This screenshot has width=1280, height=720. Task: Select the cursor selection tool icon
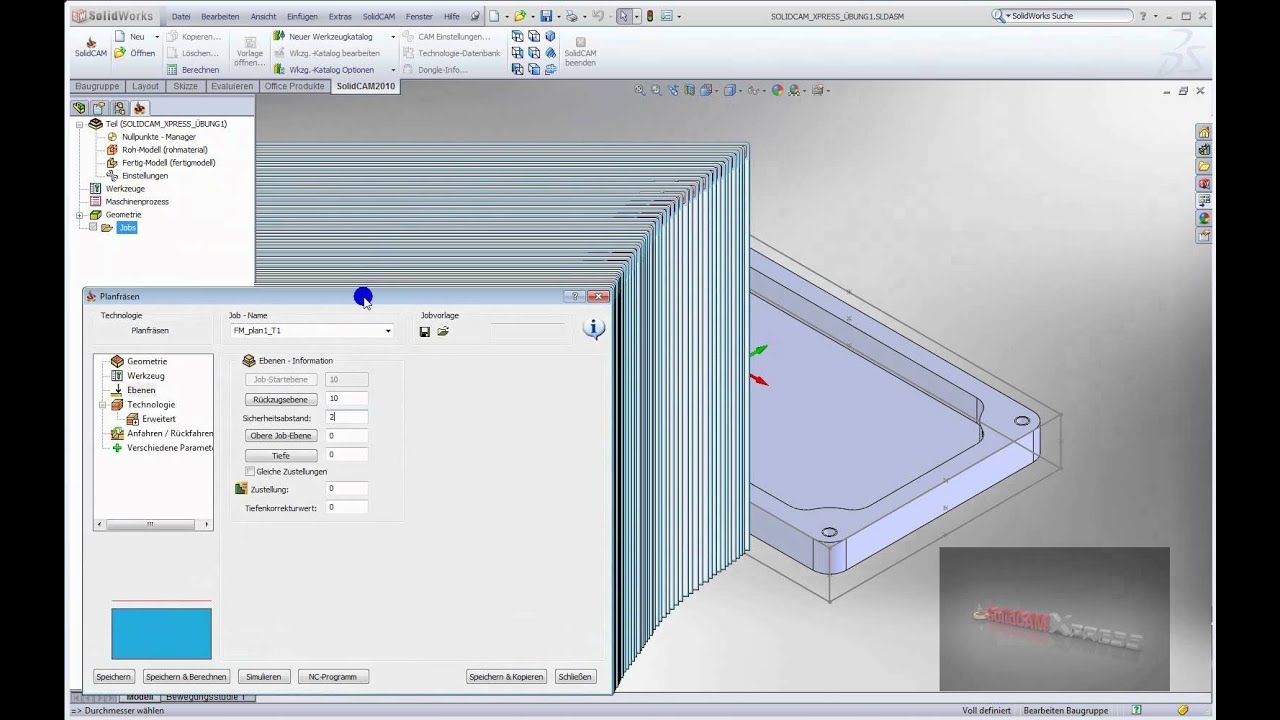[623, 16]
